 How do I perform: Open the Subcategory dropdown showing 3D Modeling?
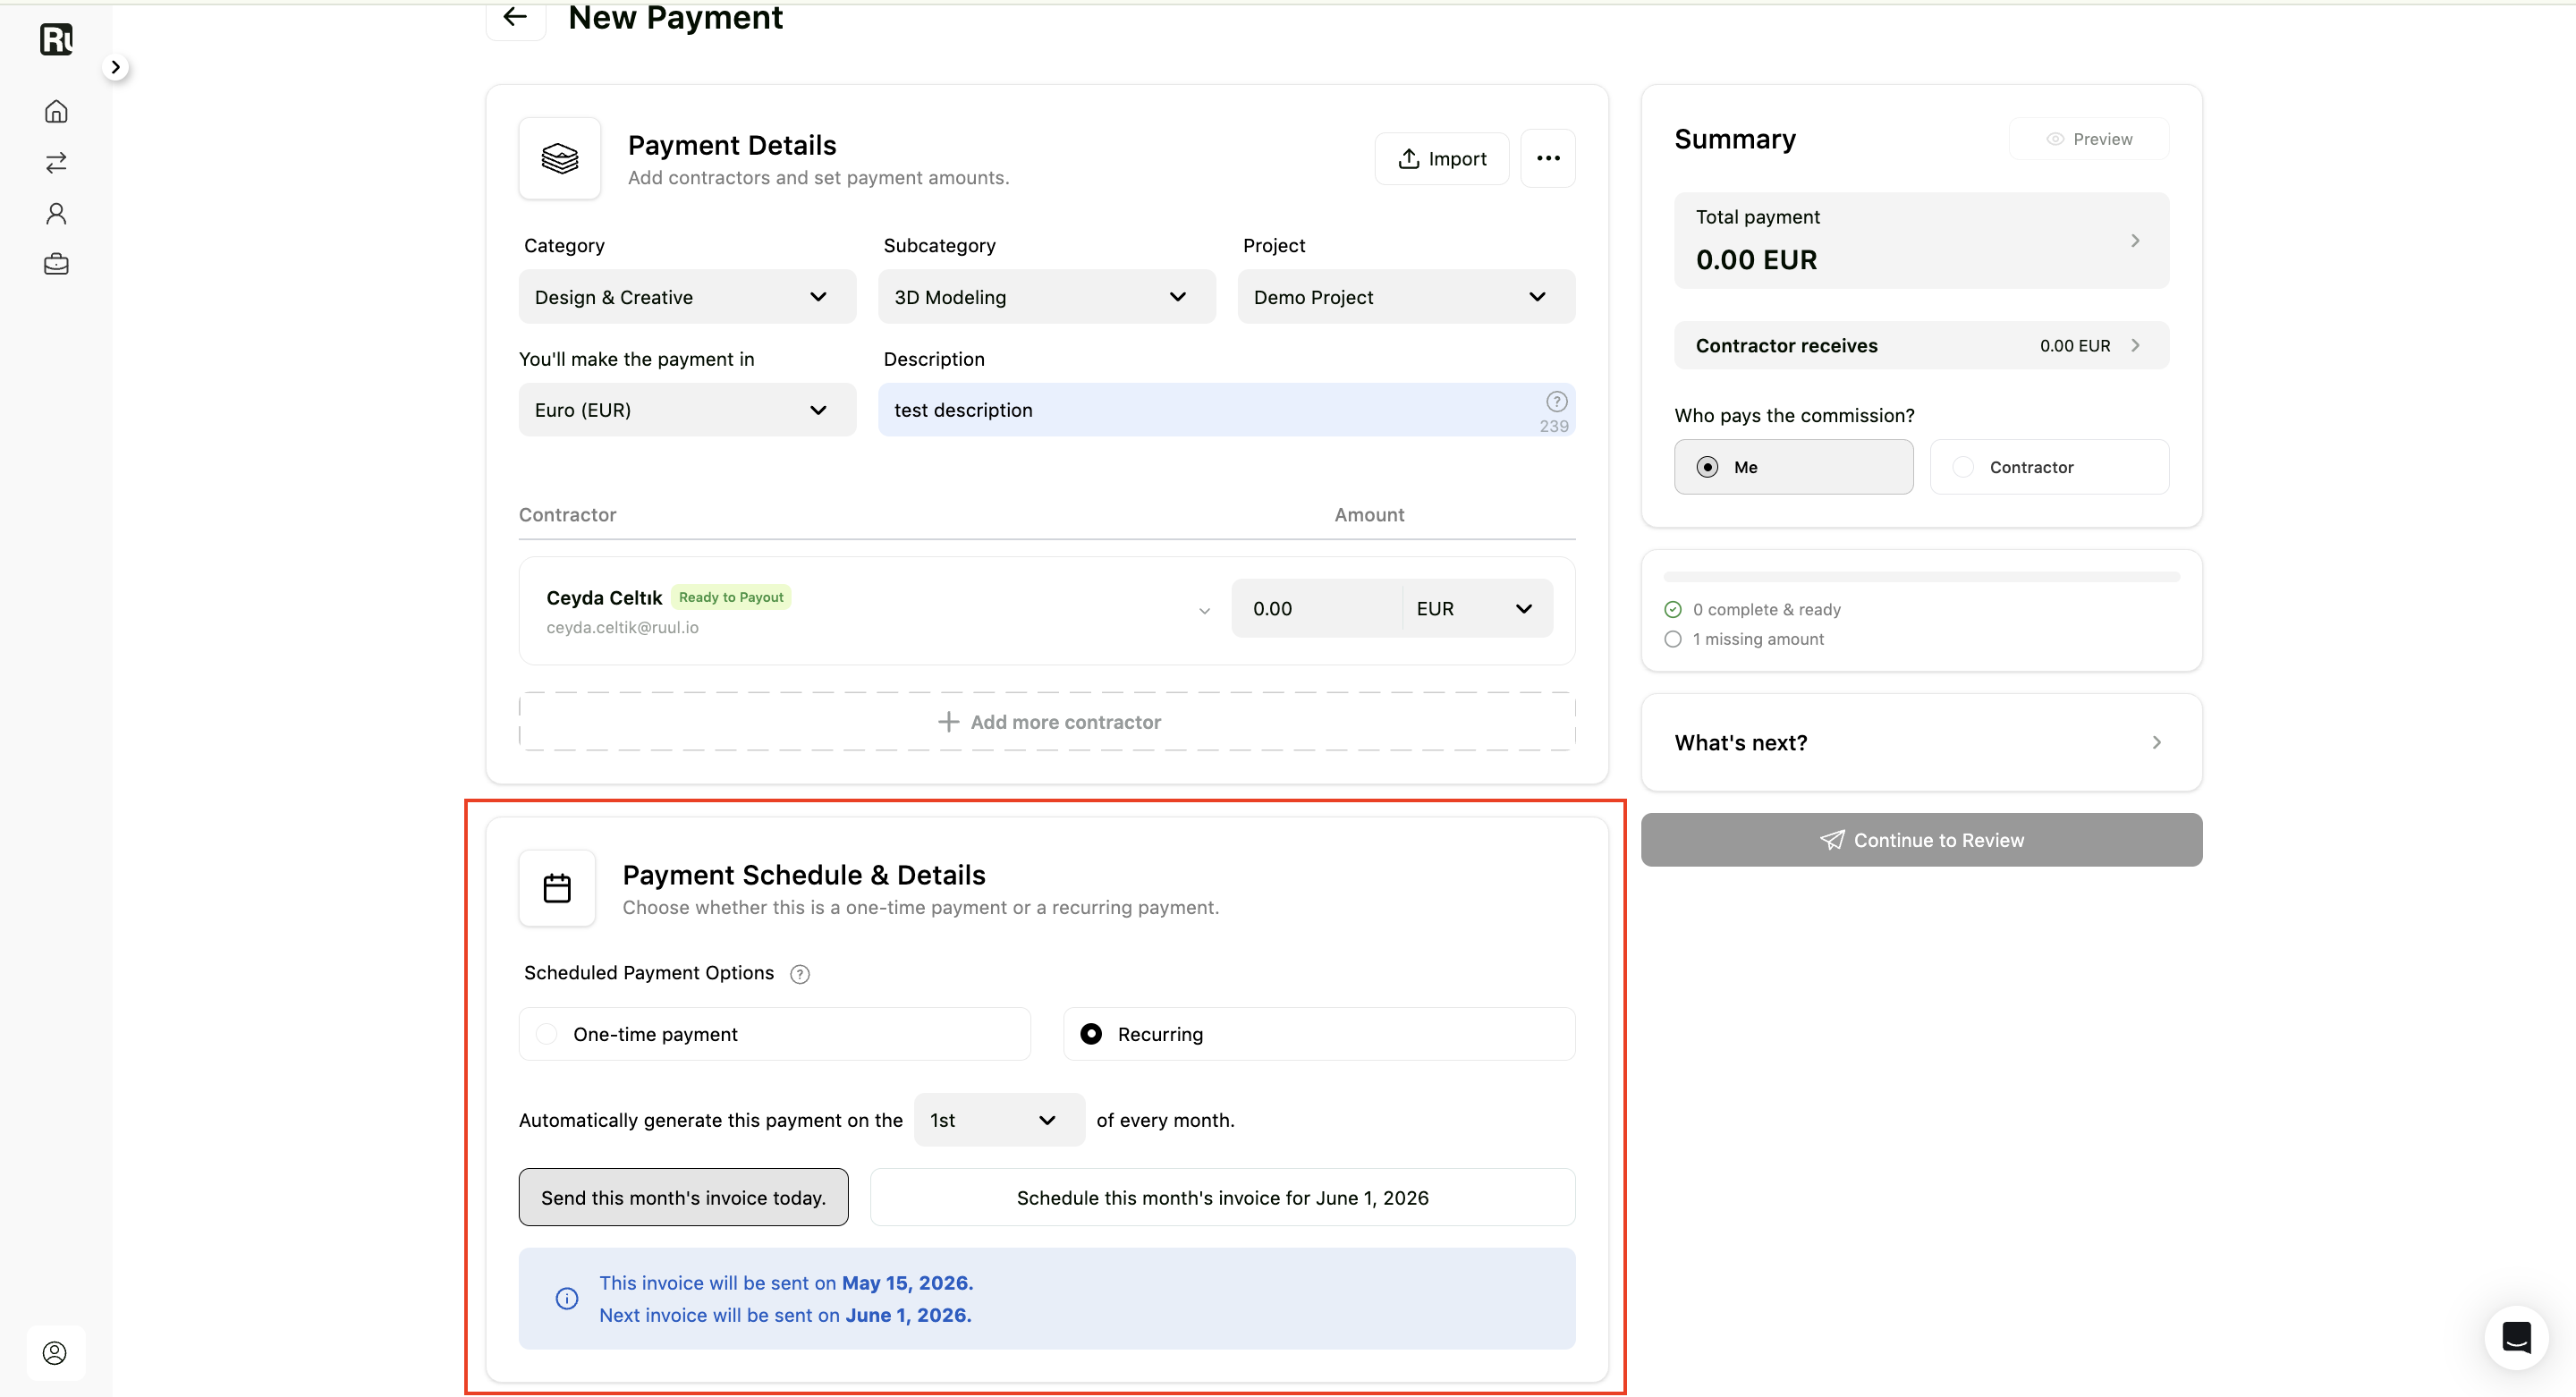[x=1046, y=297]
